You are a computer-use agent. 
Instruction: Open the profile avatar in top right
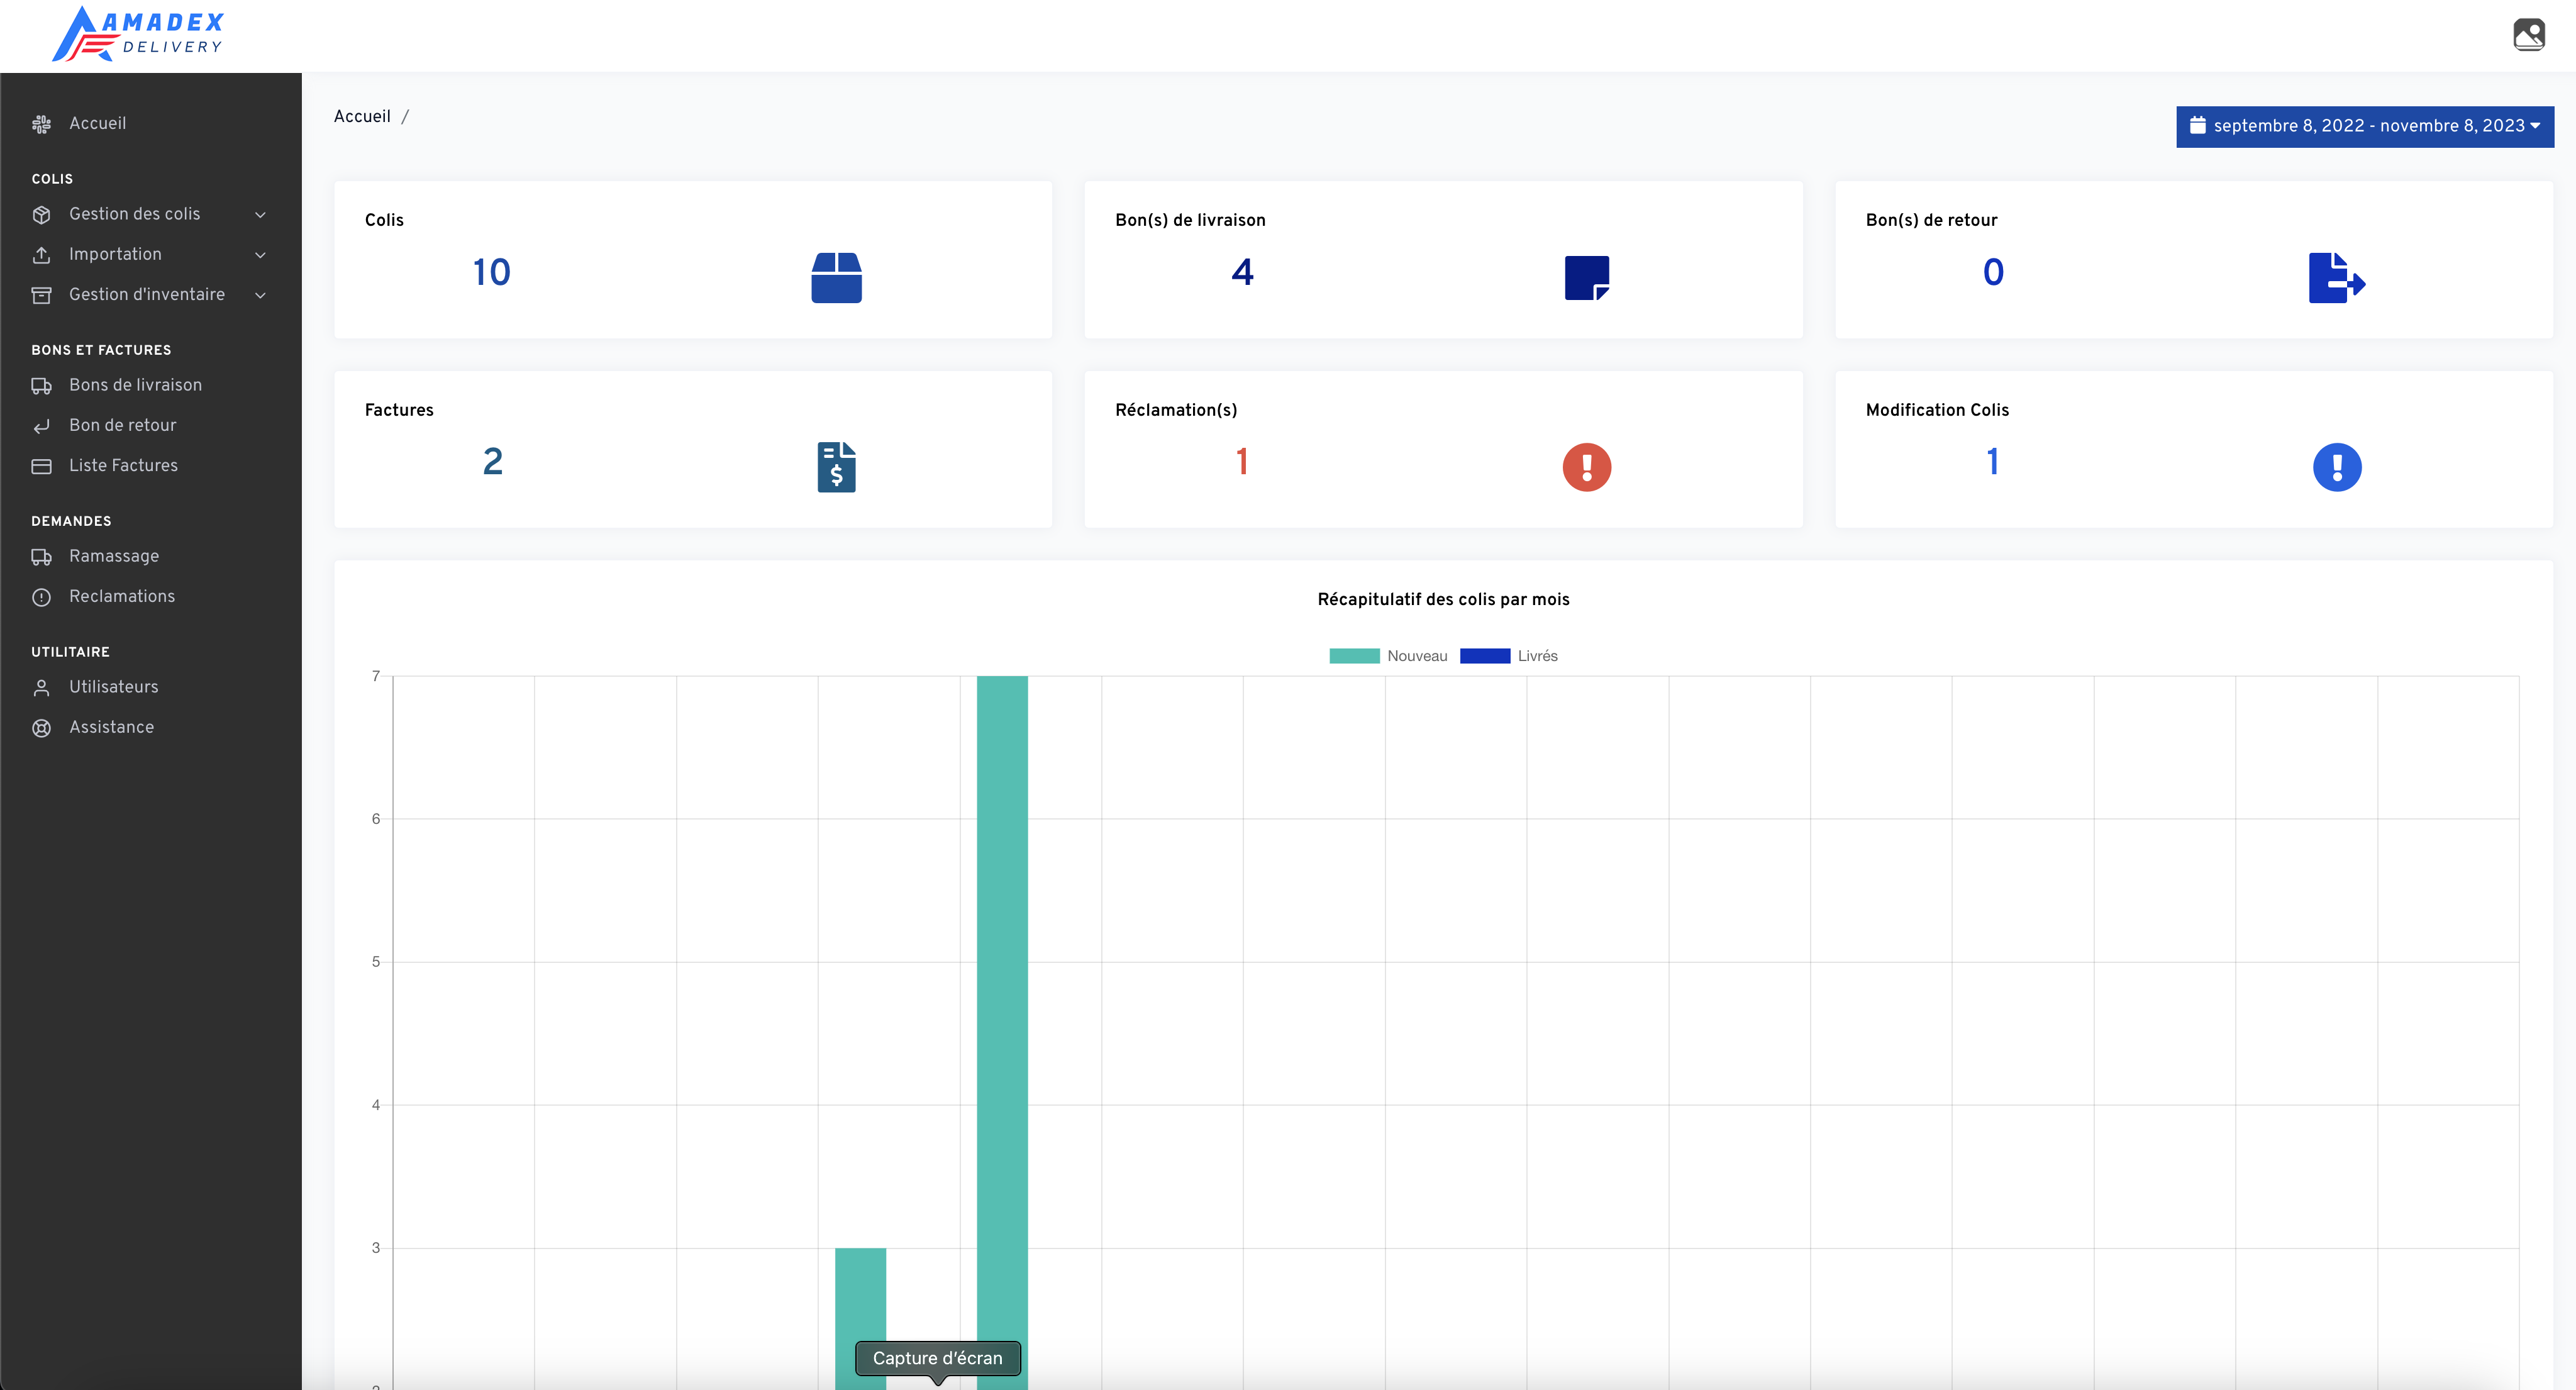[2528, 35]
